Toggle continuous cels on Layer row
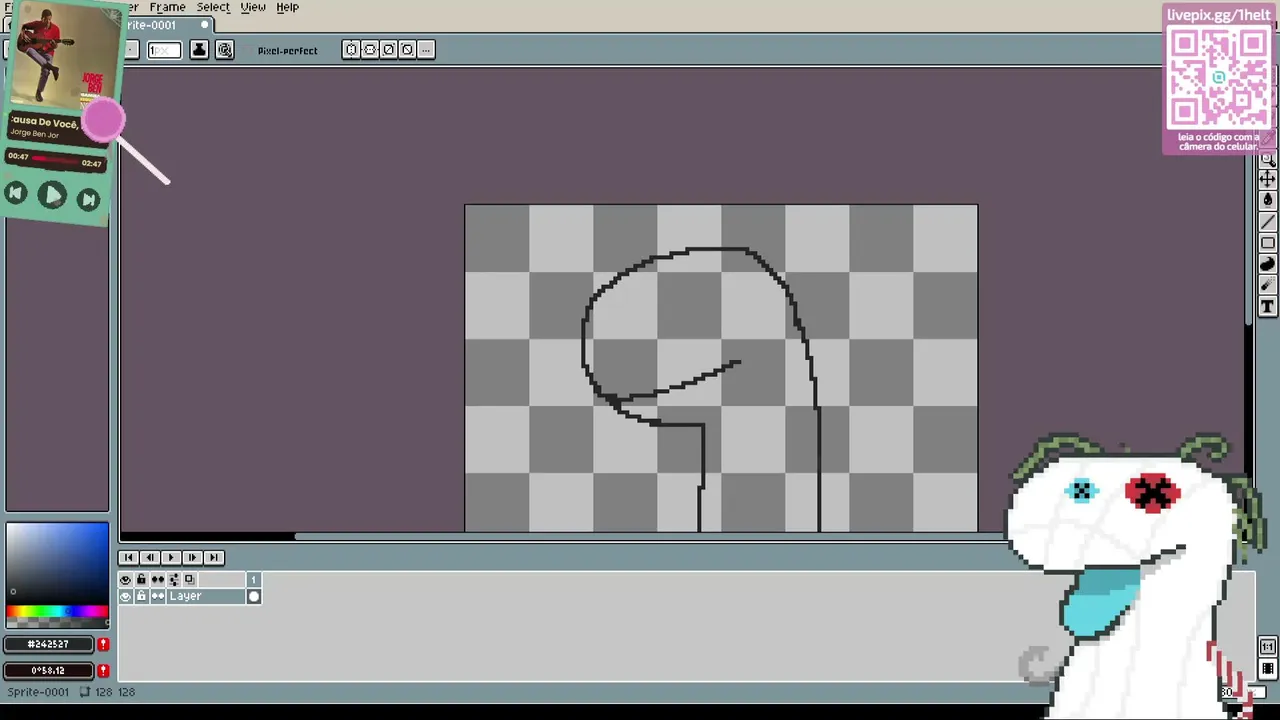This screenshot has width=1280, height=720. click(x=157, y=597)
